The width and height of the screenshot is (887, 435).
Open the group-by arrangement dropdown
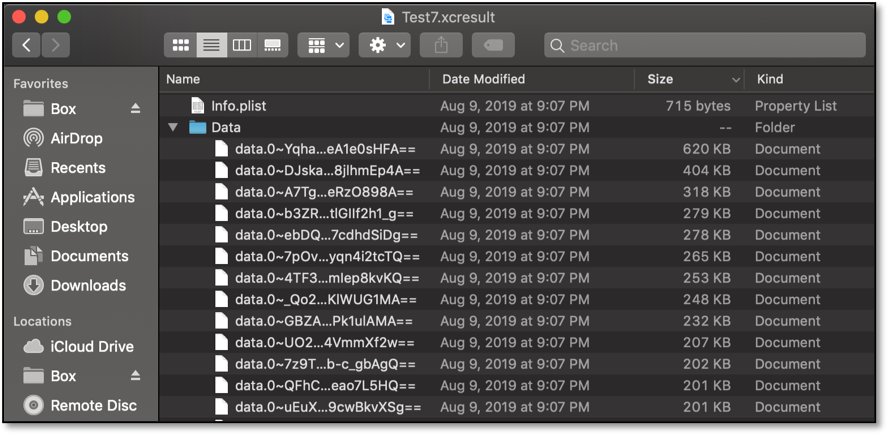pos(323,45)
